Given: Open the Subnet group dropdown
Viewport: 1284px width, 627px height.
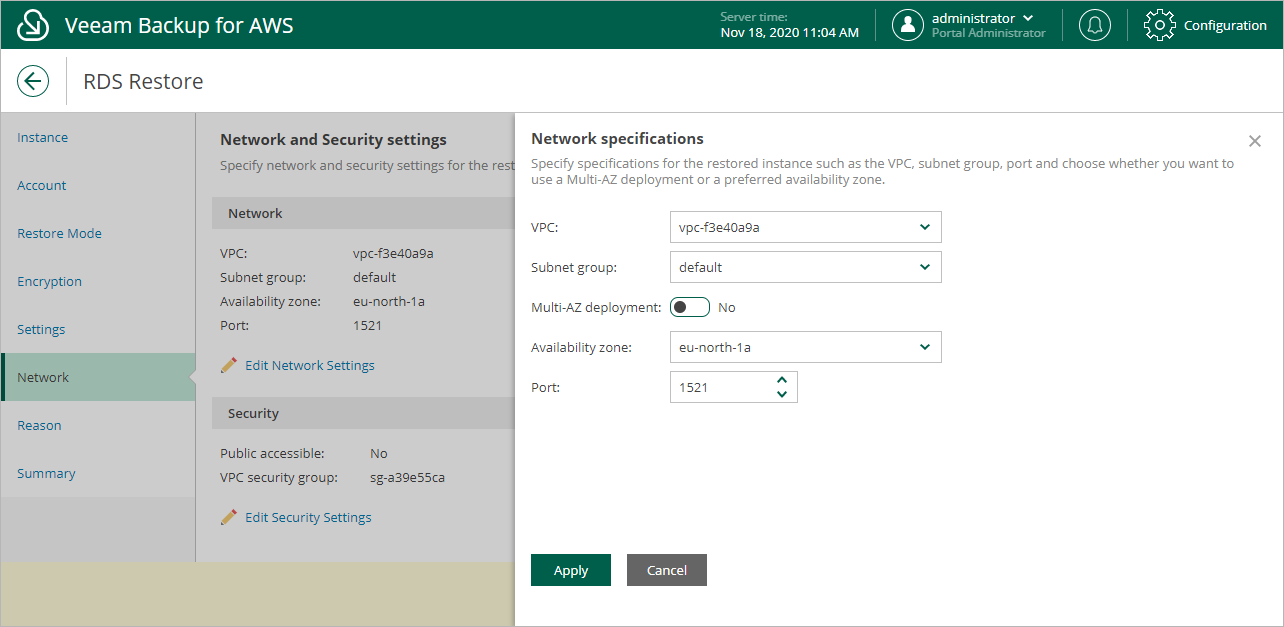Looking at the screenshot, I should [806, 267].
